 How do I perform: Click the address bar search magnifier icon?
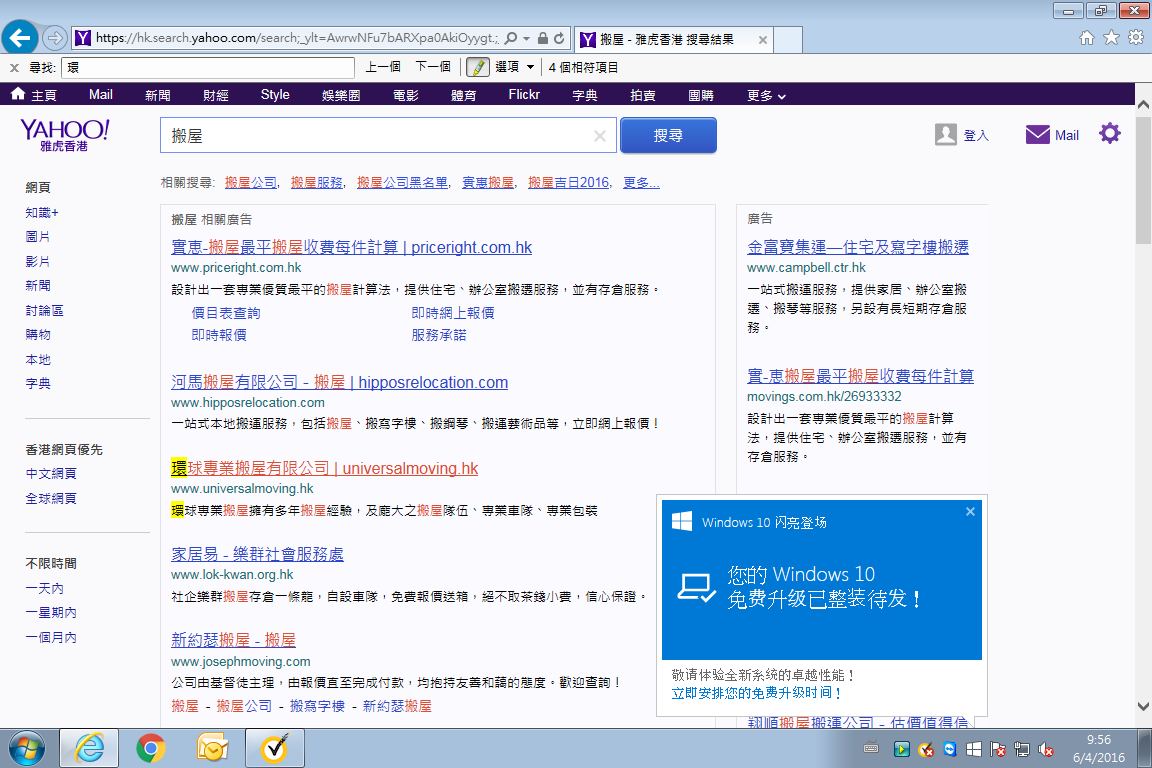coord(511,38)
